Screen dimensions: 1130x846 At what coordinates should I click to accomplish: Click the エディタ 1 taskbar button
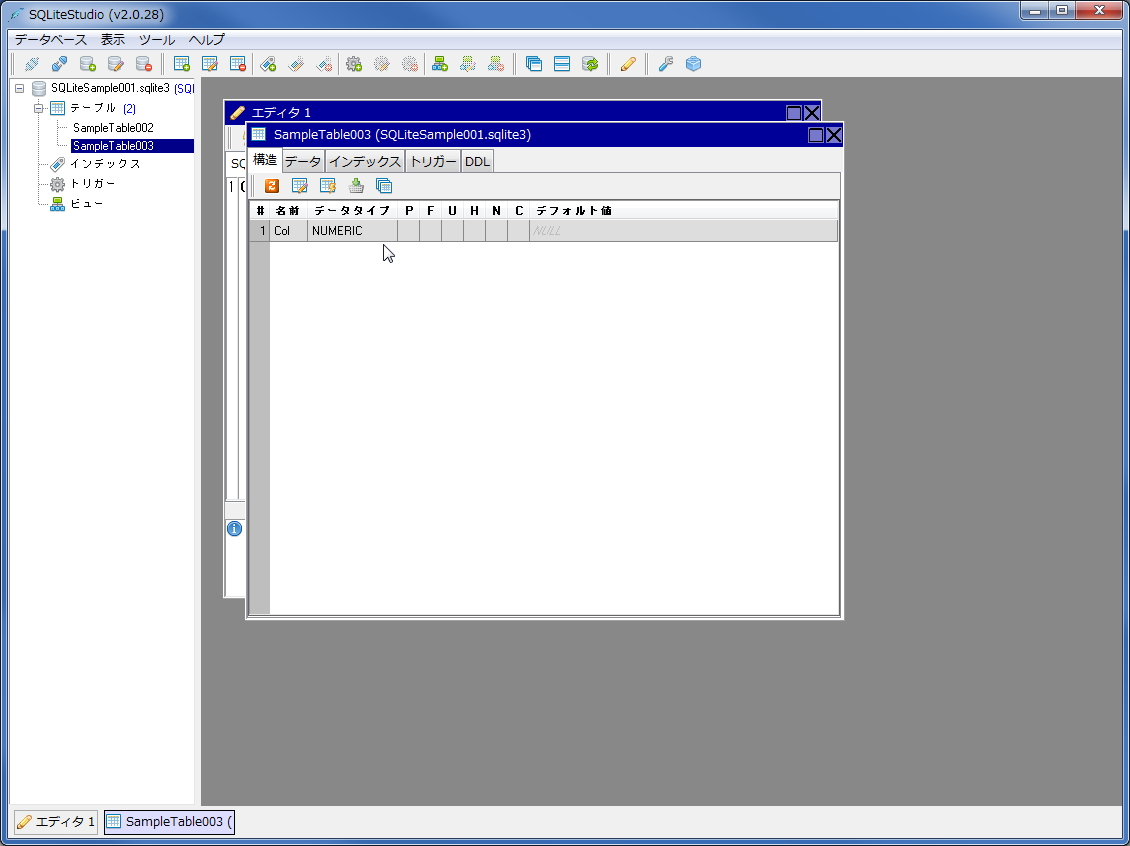click(x=55, y=821)
